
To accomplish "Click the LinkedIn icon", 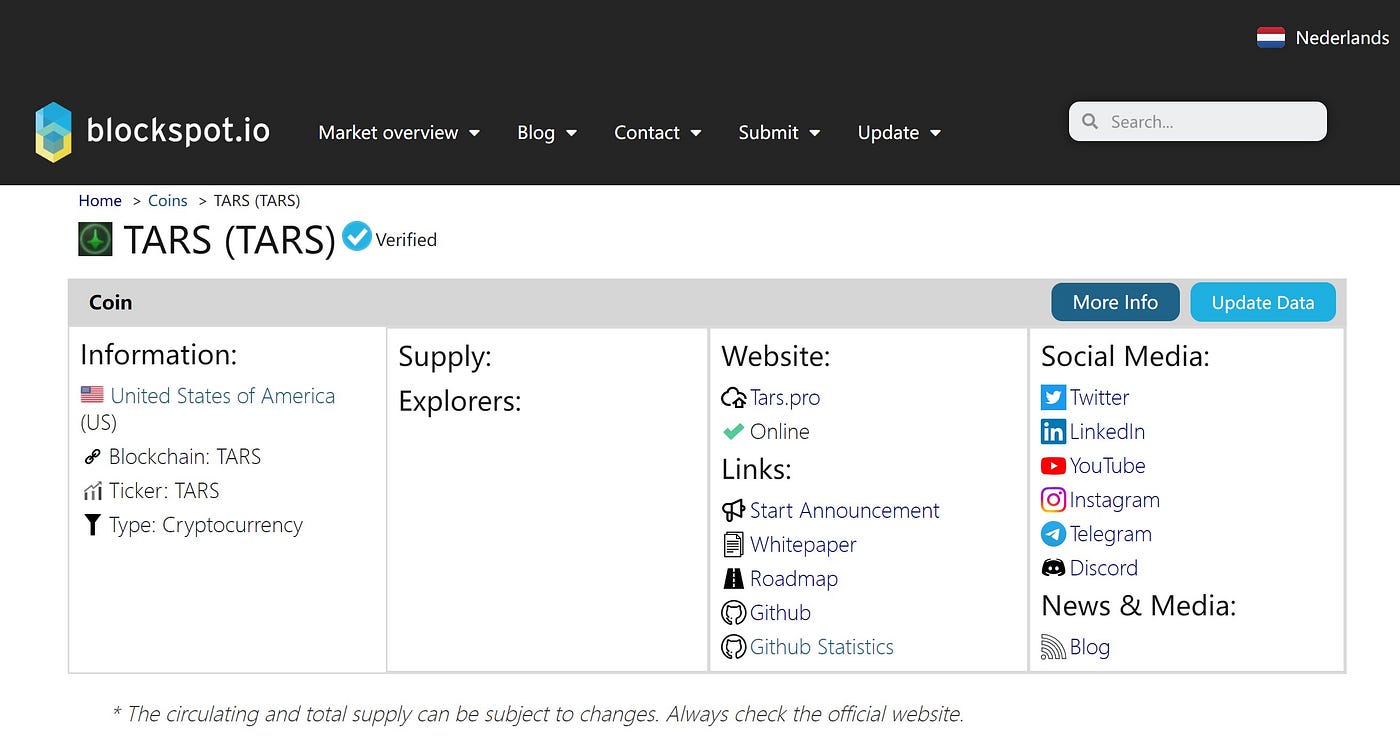I will pyautogui.click(x=1053, y=431).
